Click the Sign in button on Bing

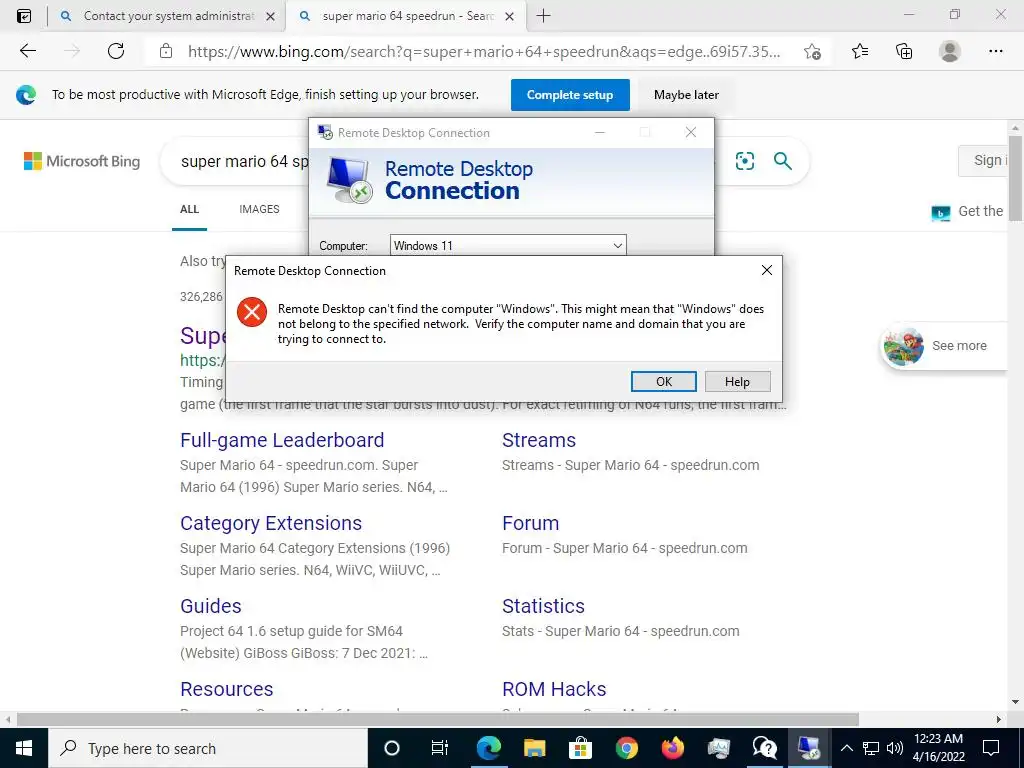point(984,161)
